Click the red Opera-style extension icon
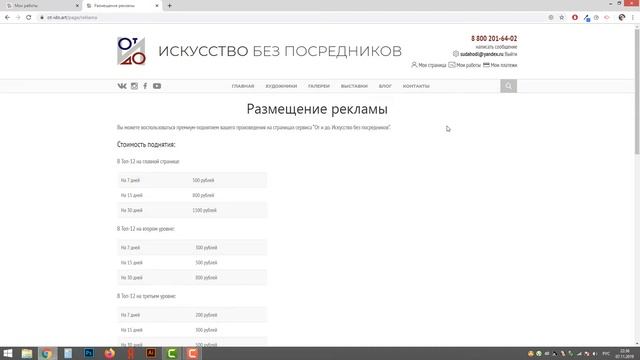Screen dimensions: 640x360 click(x=575, y=18)
